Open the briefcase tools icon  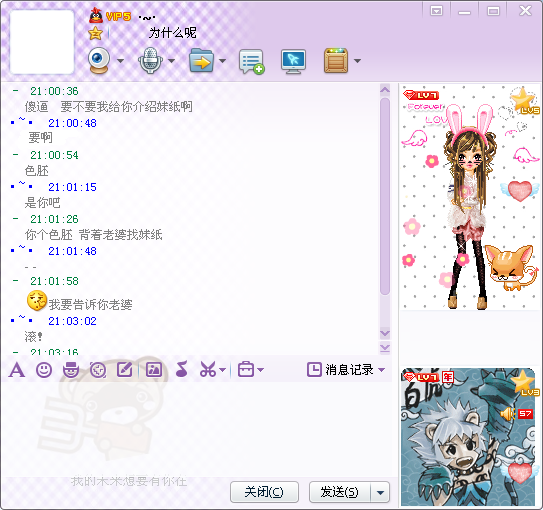point(246,369)
